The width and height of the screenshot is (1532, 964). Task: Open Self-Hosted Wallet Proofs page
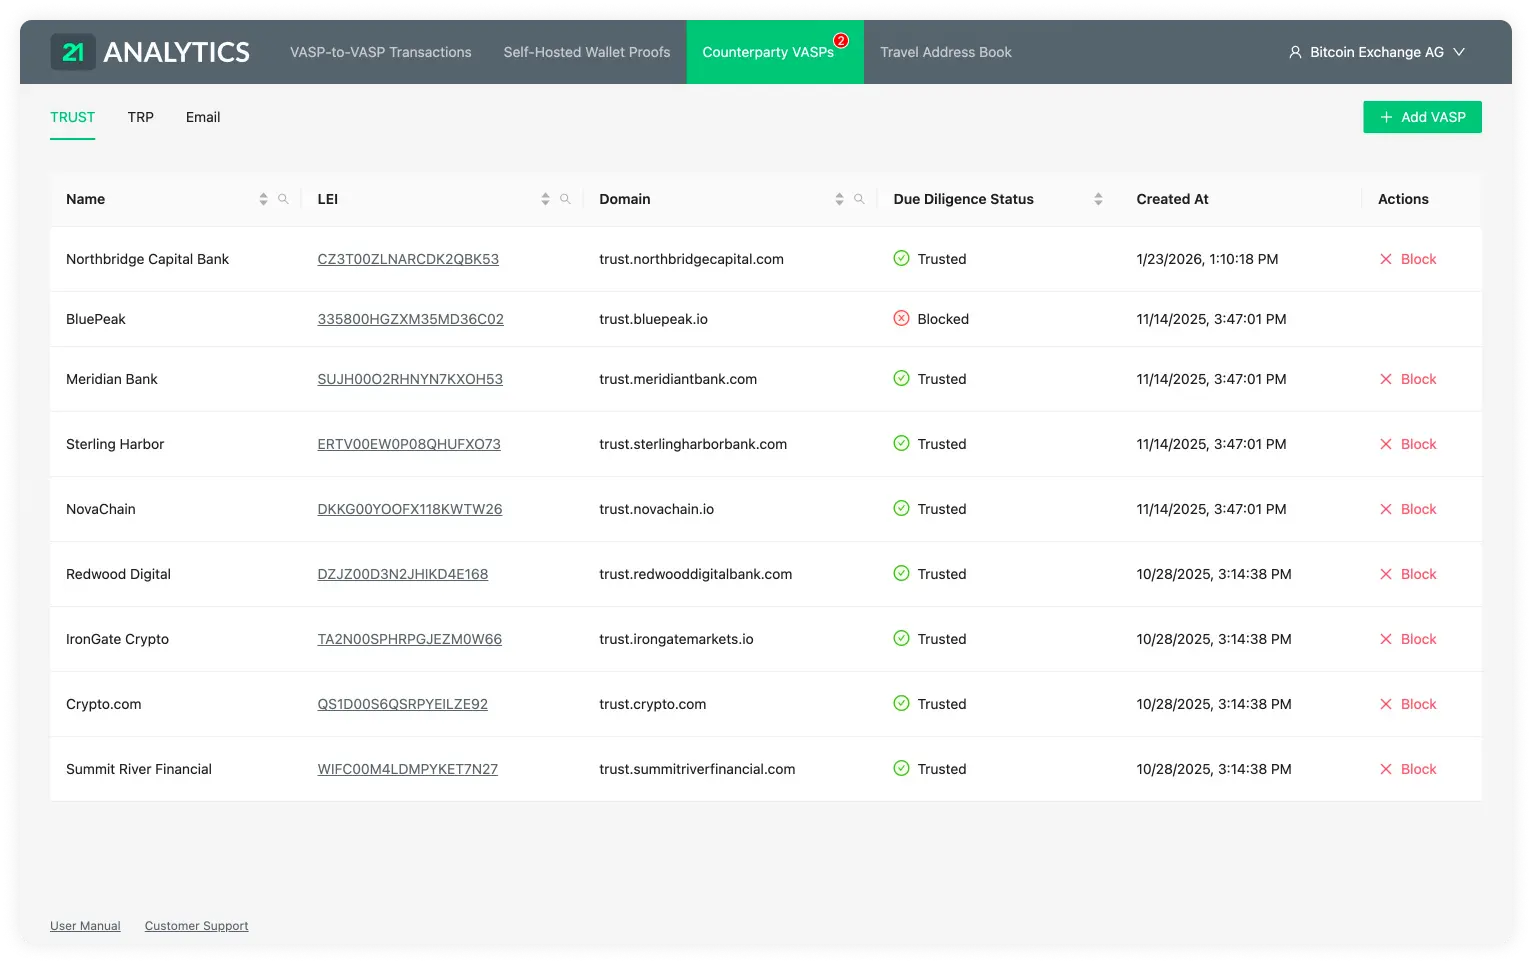click(587, 52)
